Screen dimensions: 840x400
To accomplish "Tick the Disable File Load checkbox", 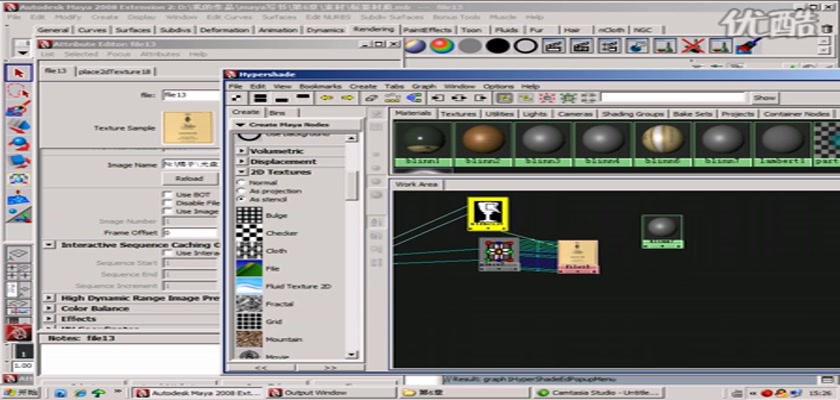I will [168, 203].
